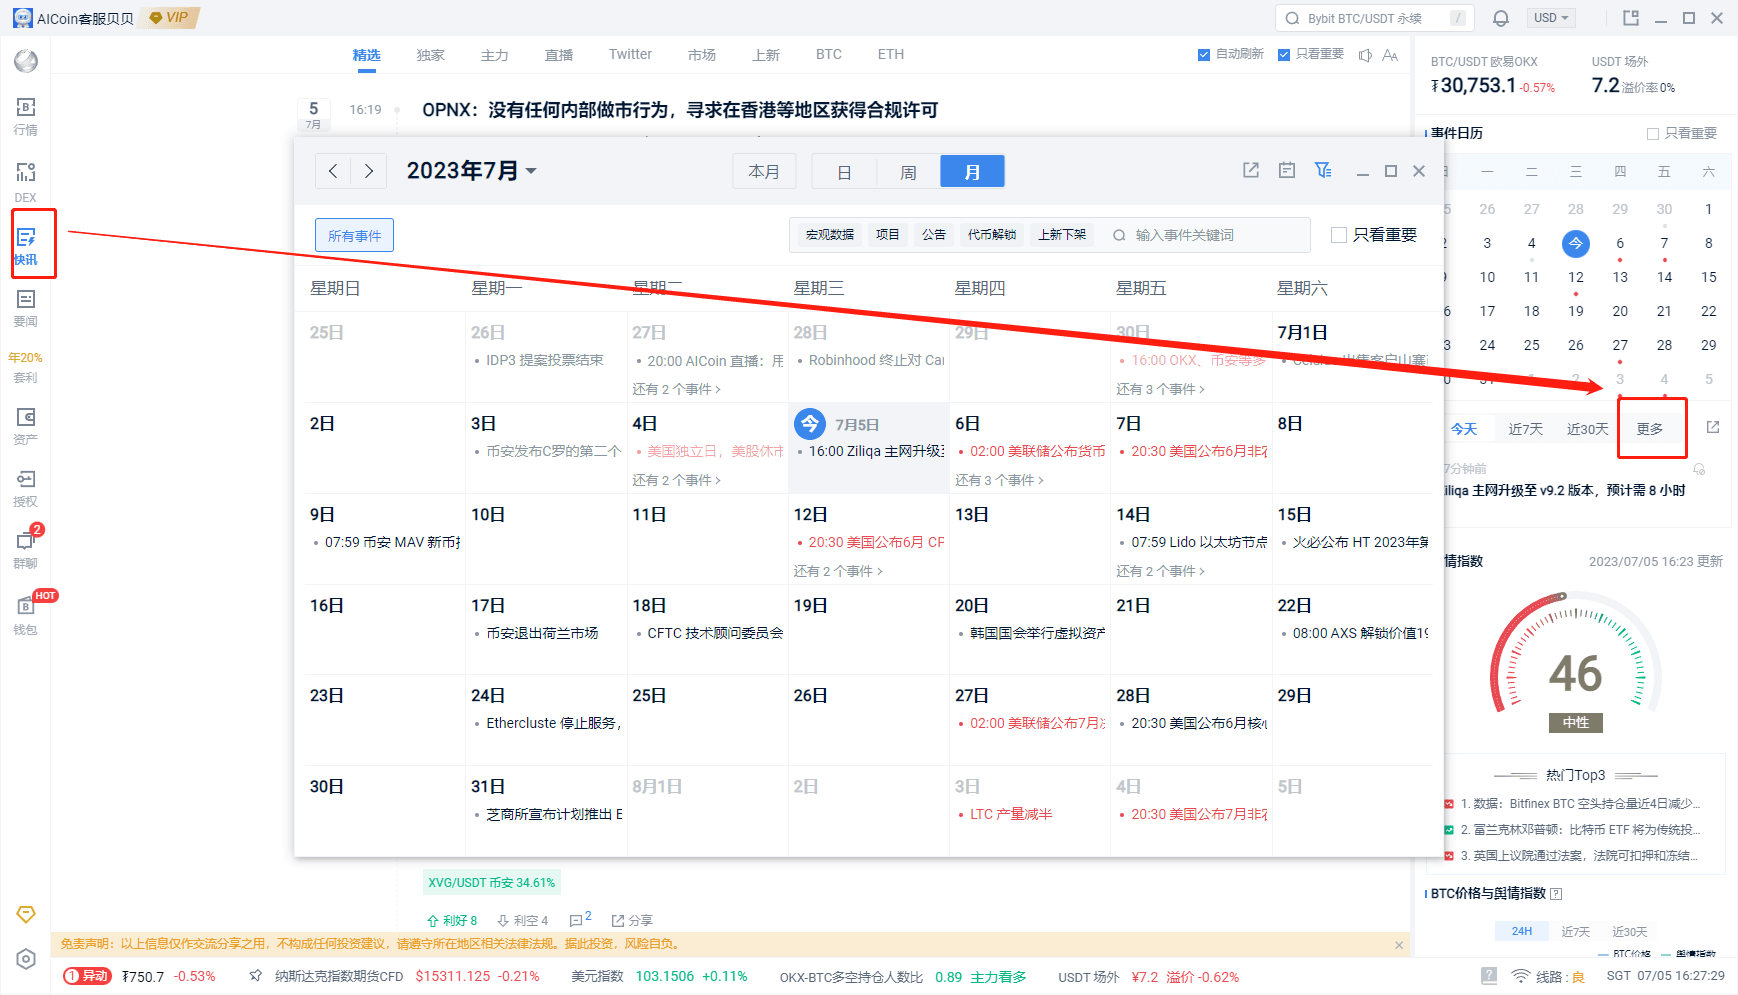The image size is (1738, 995).
Task: Open the DEX sidebar icon
Action: (x=26, y=183)
